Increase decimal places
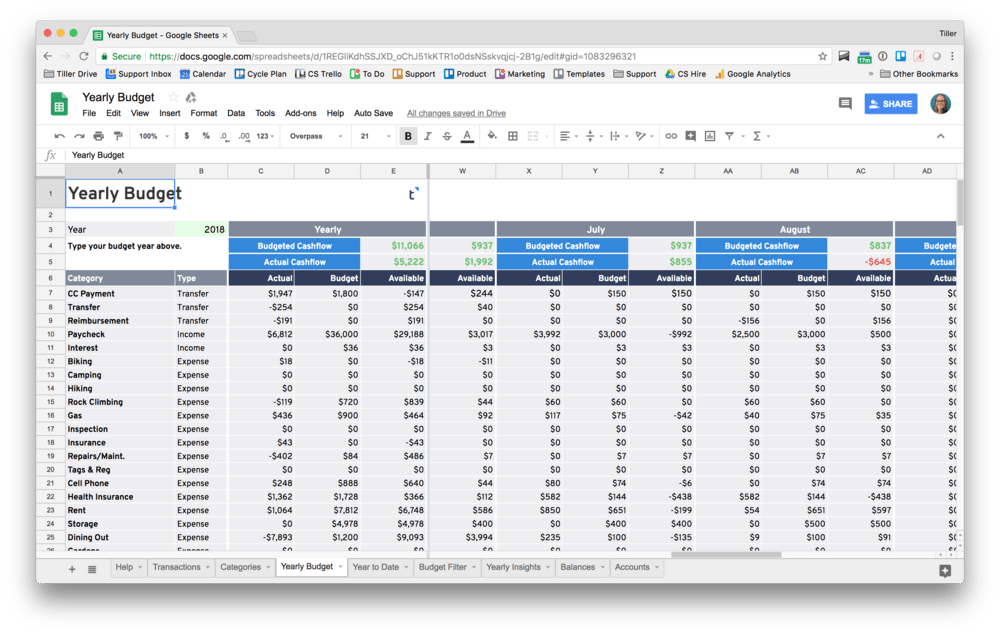Viewport: 1000px width, 635px height. pyautogui.click(x=244, y=136)
